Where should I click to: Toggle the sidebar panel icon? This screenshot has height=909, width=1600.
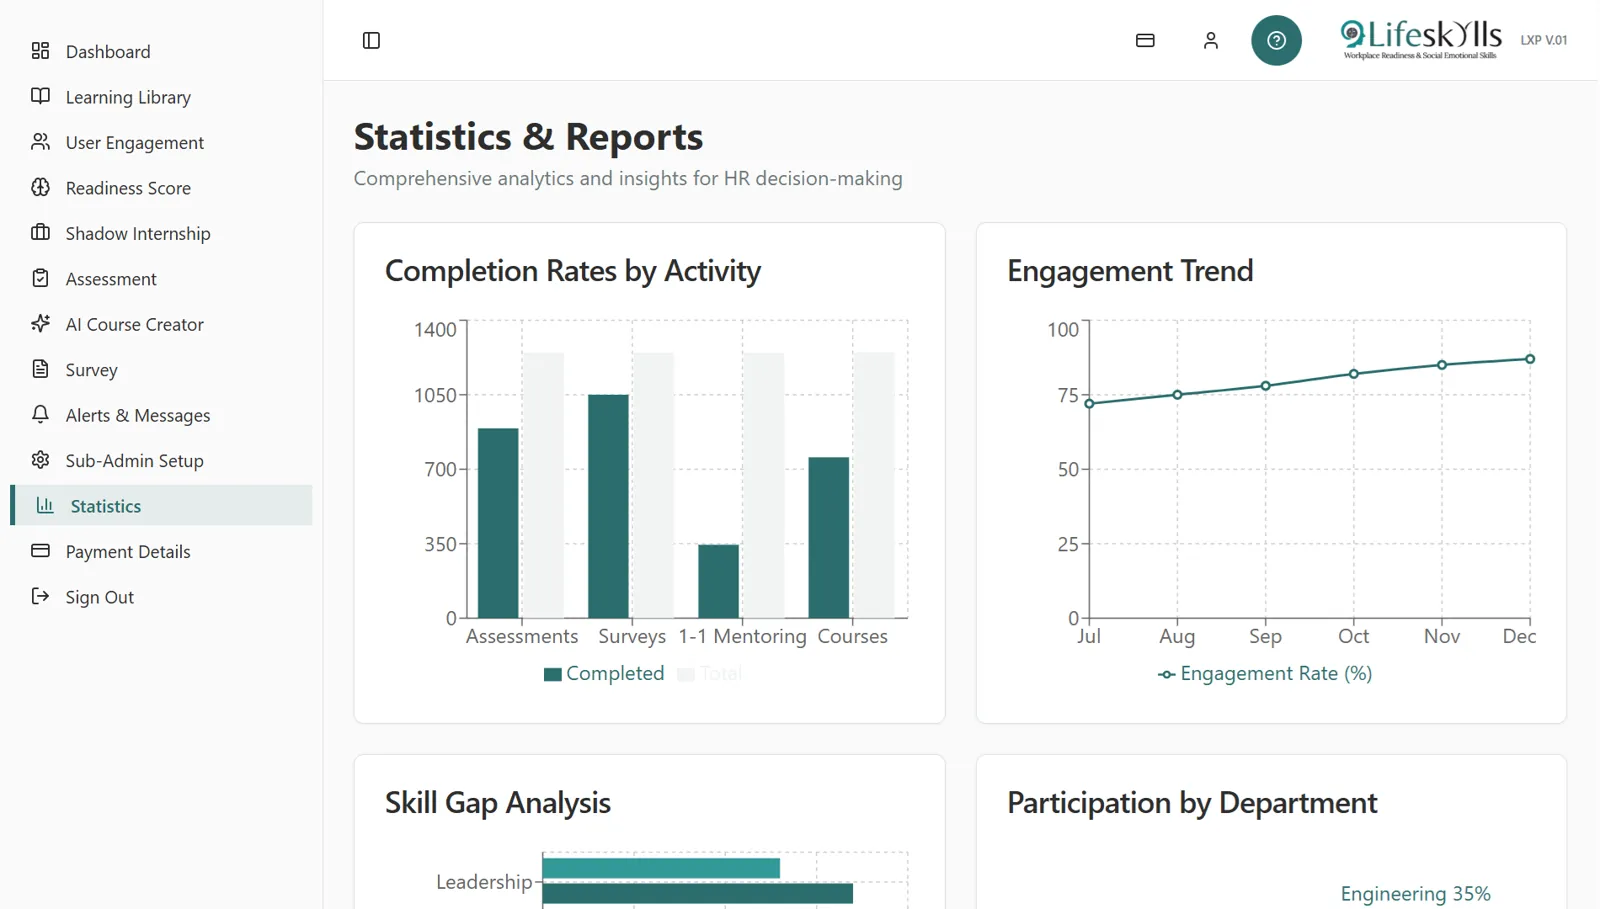click(371, 40)
